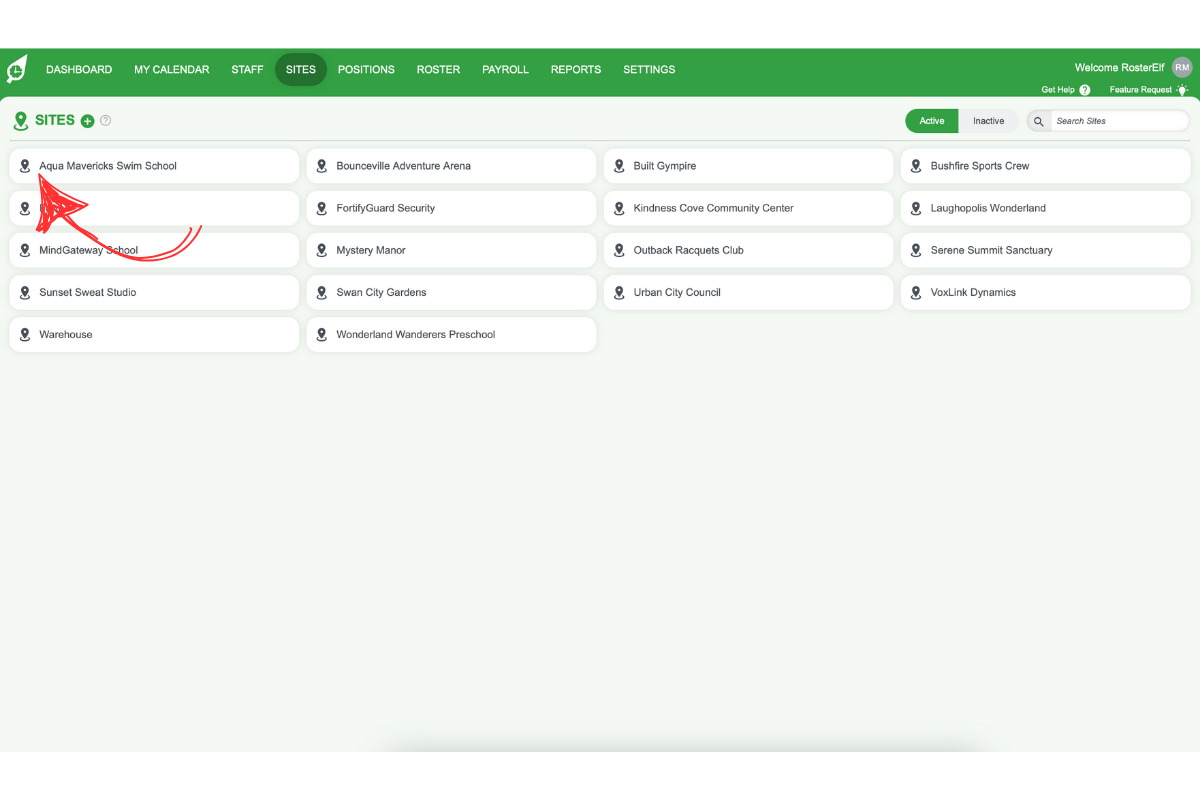Click the Feature Request lightbulb icon

(x=1183, y=90)
